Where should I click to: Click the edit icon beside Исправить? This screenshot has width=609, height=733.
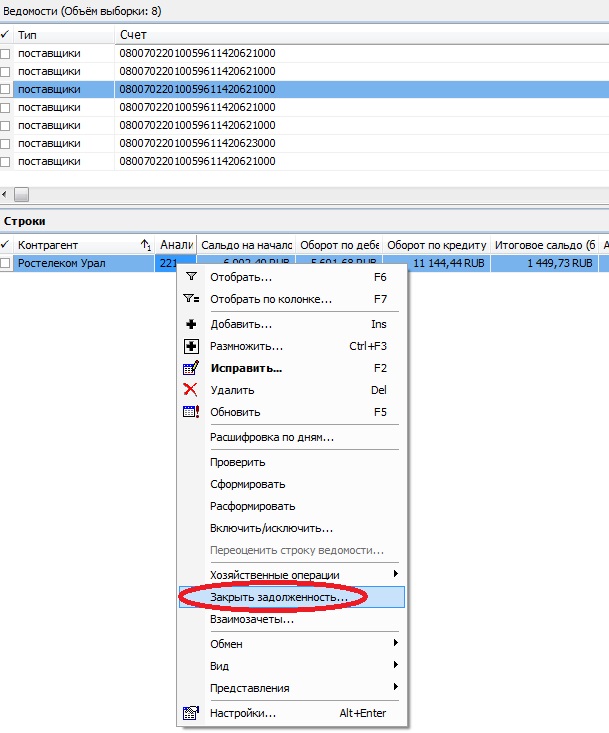point(191,368)
